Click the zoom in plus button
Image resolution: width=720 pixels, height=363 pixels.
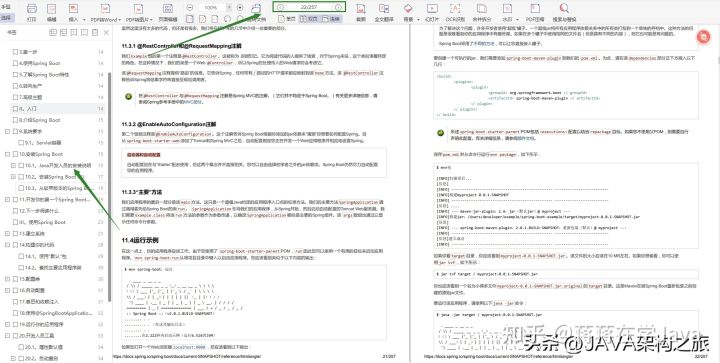pos(240,7)
